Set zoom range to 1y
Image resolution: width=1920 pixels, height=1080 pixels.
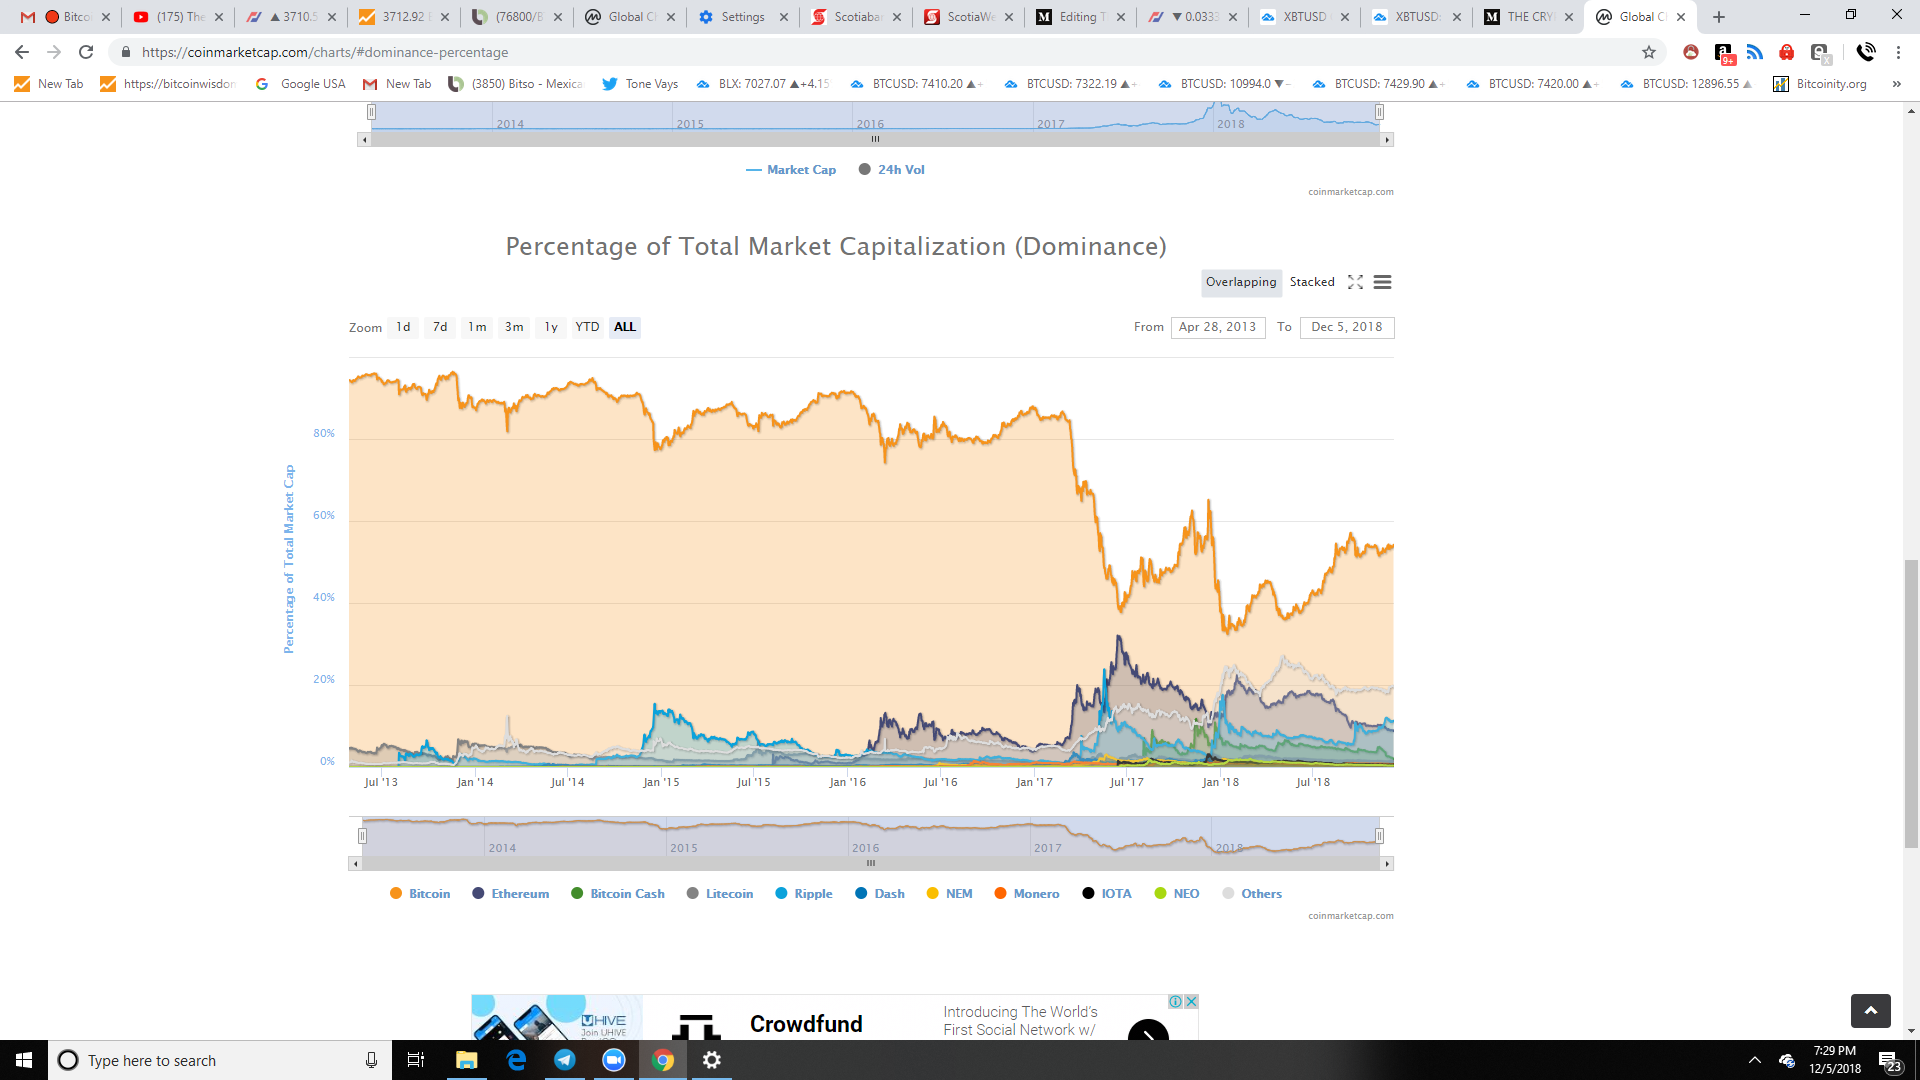551,327
